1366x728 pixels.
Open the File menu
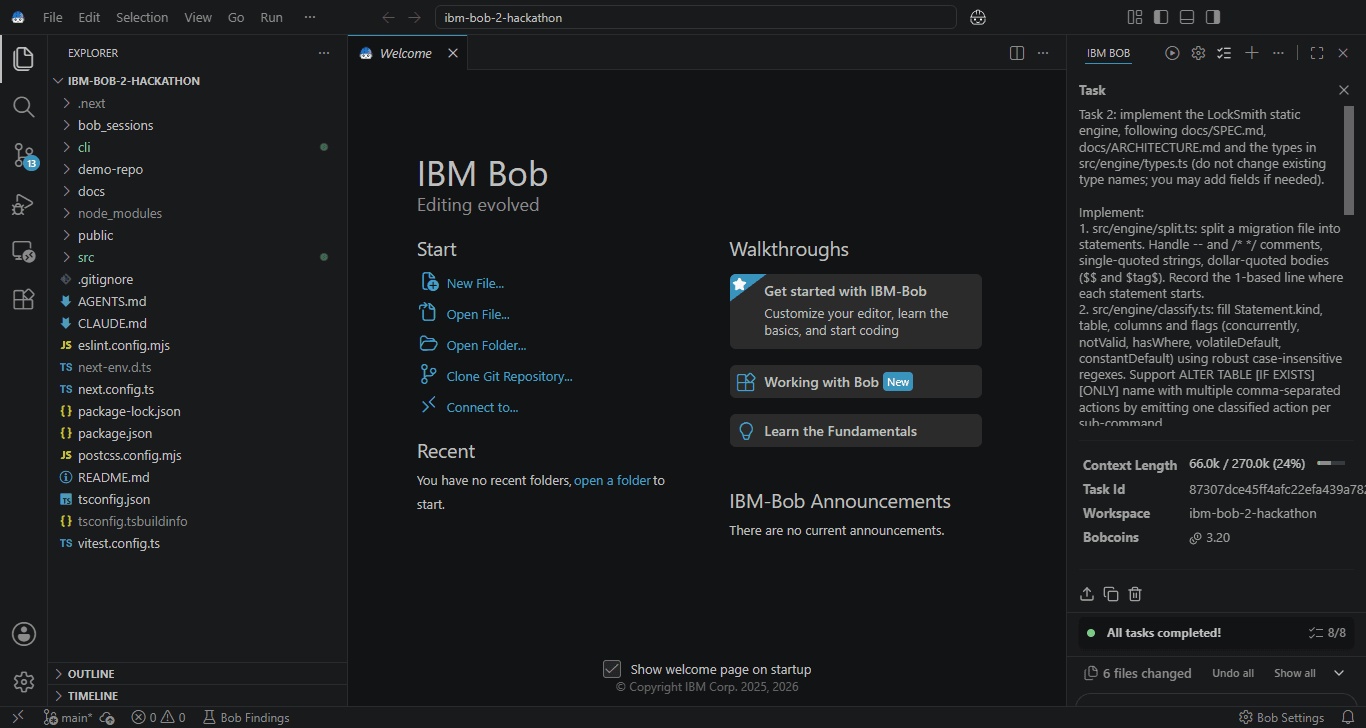53,17
